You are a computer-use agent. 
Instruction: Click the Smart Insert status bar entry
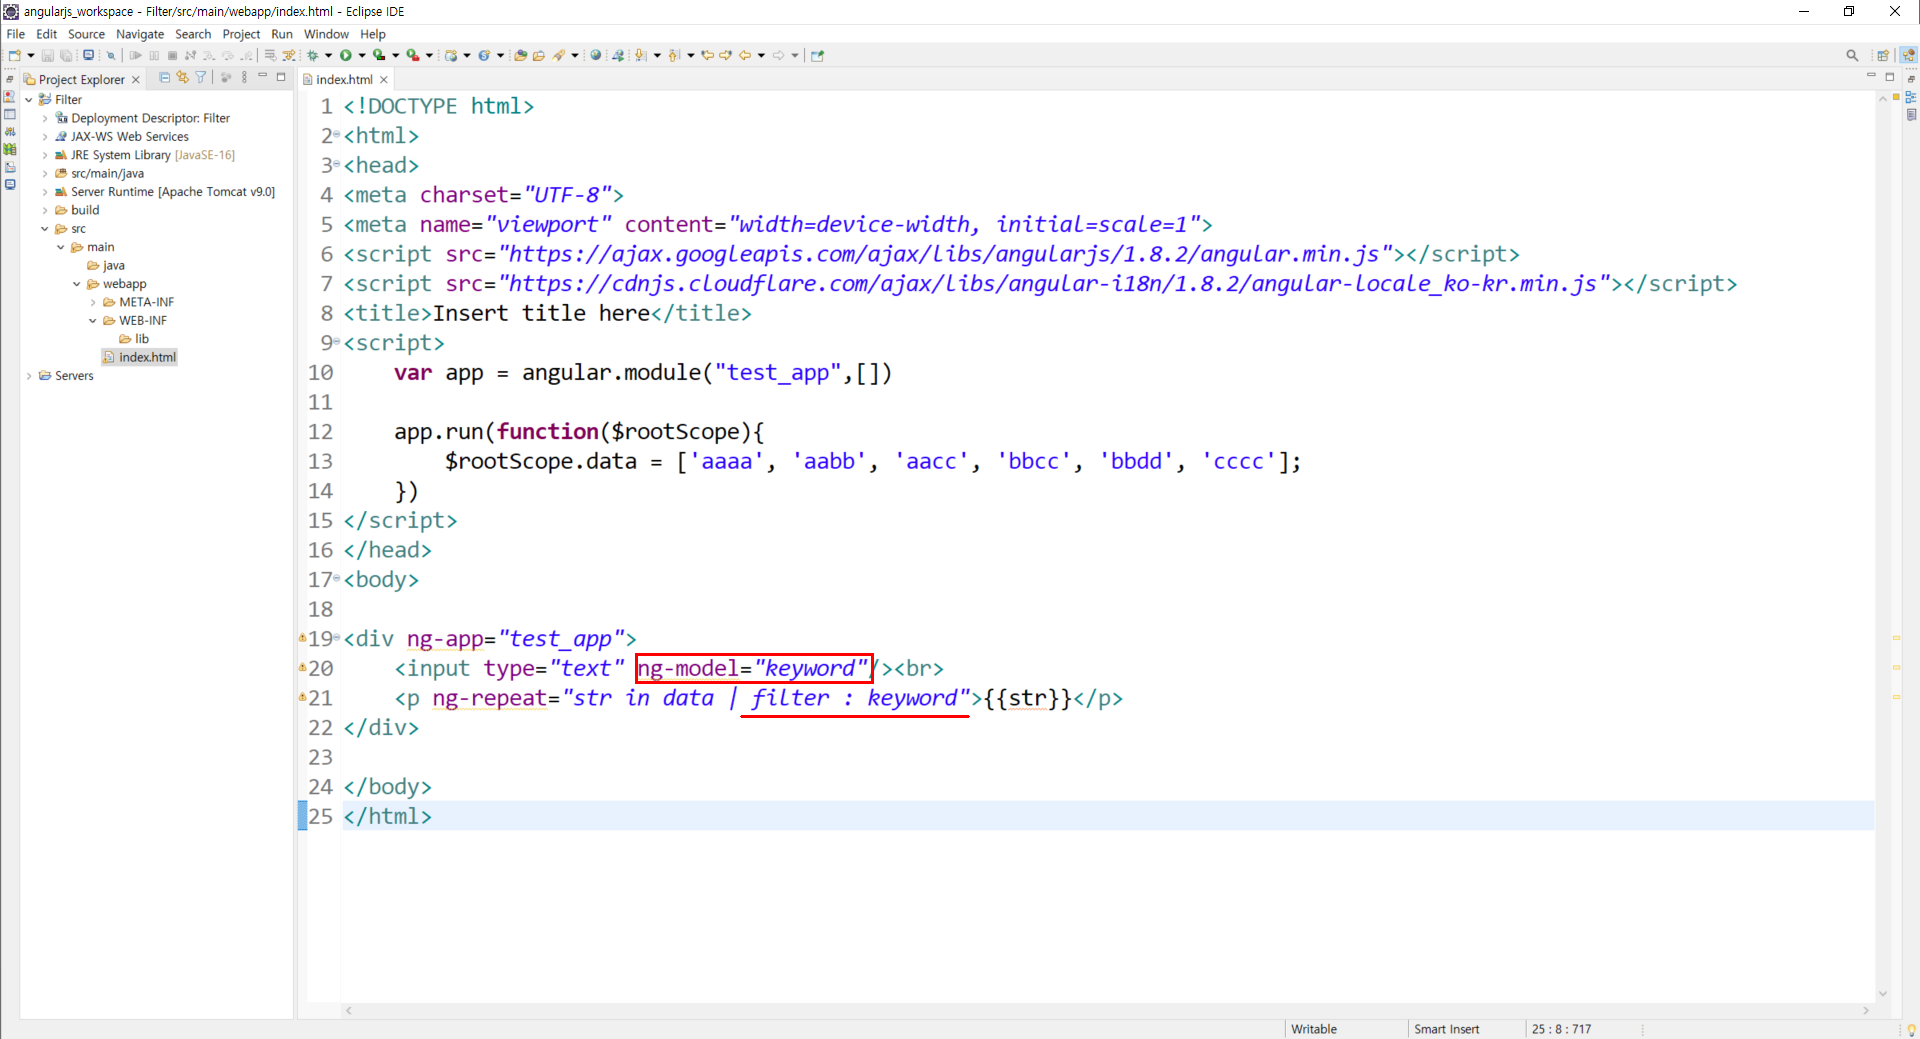(x=1446, y=1029)
